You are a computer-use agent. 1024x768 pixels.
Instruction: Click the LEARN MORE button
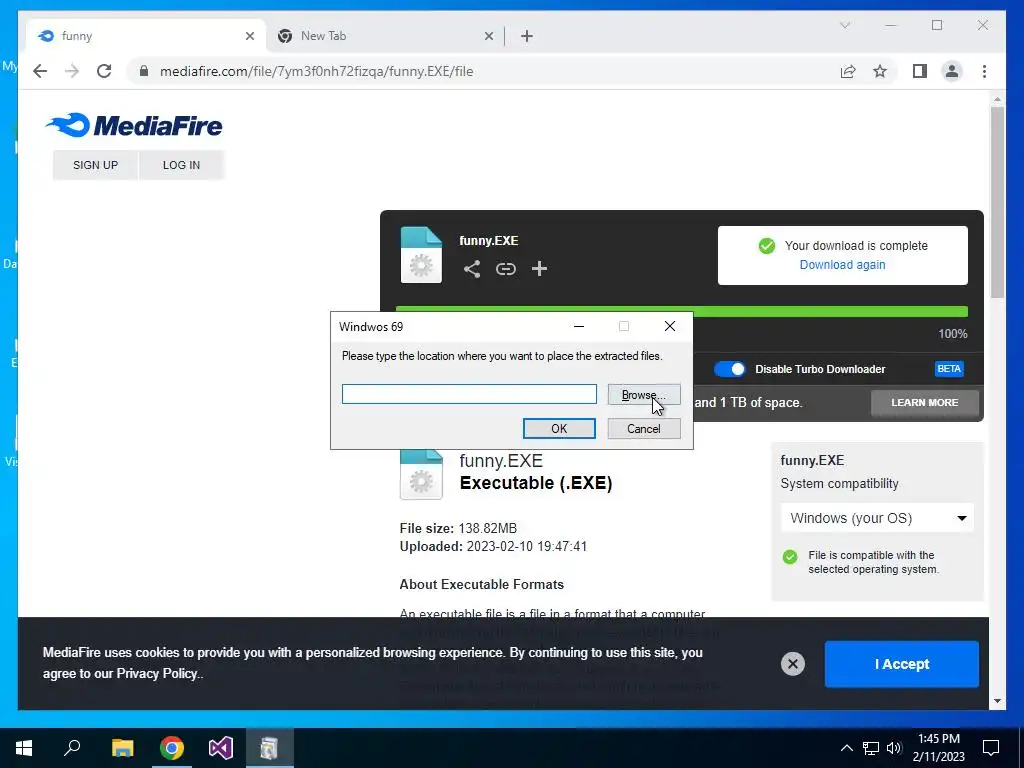point(925,402)
